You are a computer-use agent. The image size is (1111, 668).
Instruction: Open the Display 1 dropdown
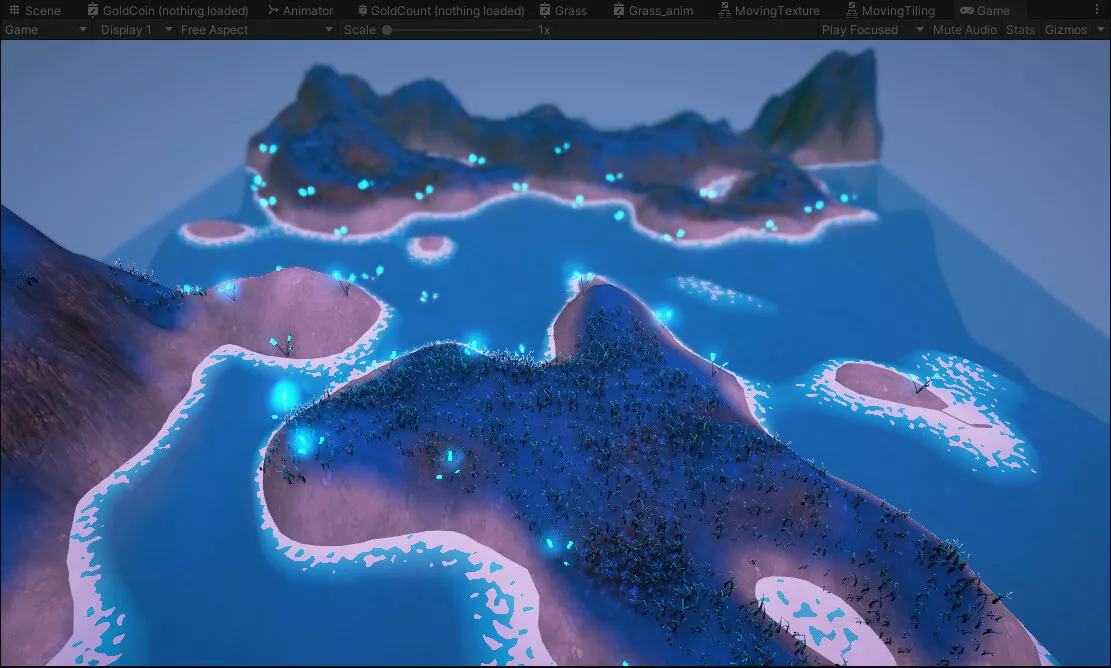pos(135,30)
